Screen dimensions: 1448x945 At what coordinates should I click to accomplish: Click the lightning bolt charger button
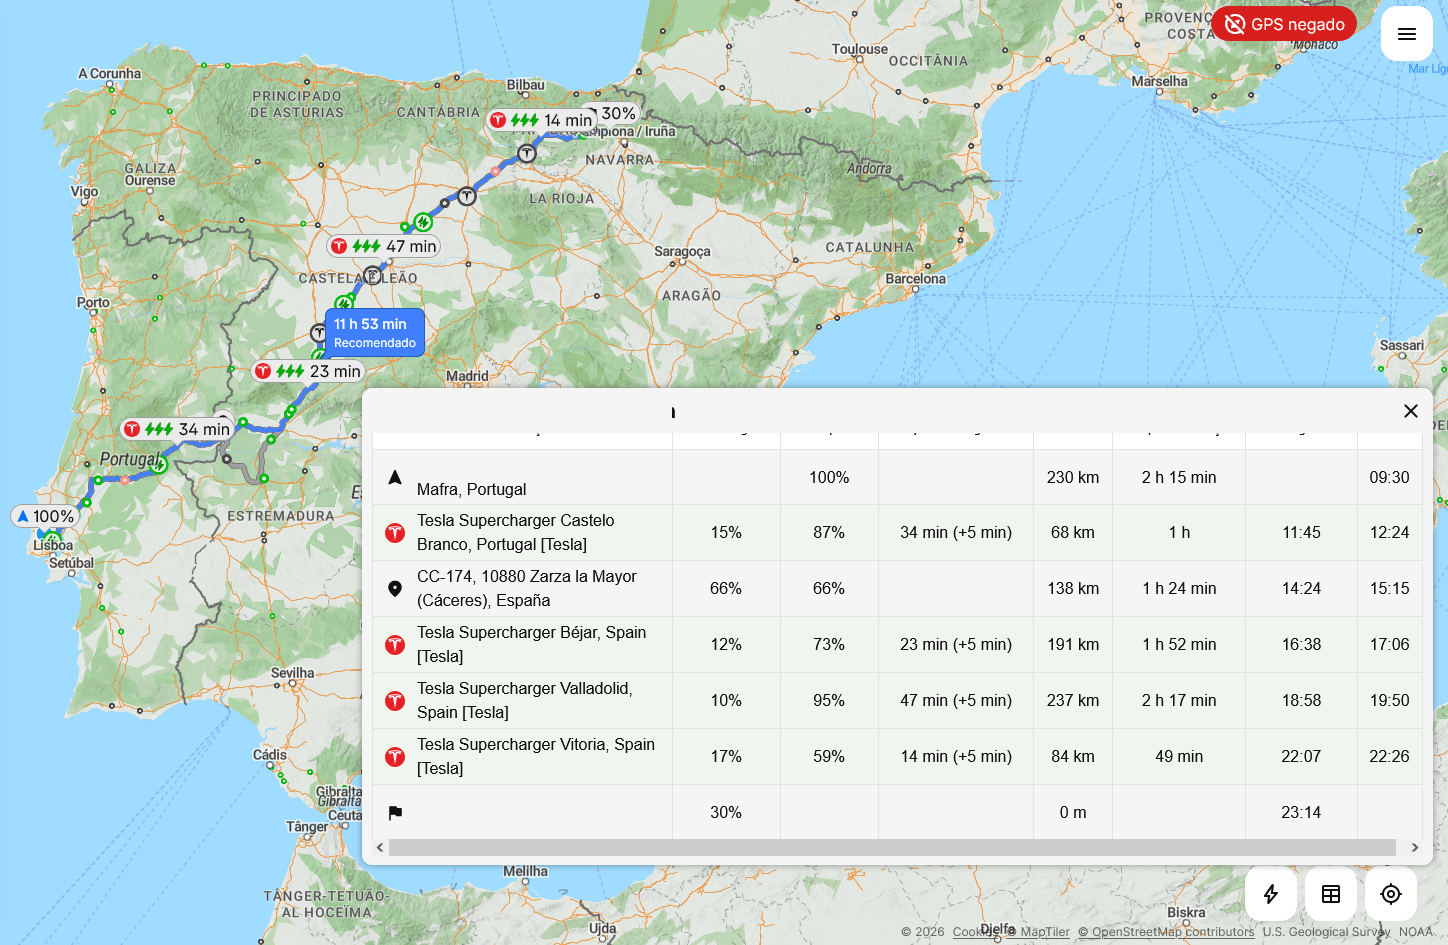tap(1271, 894)
